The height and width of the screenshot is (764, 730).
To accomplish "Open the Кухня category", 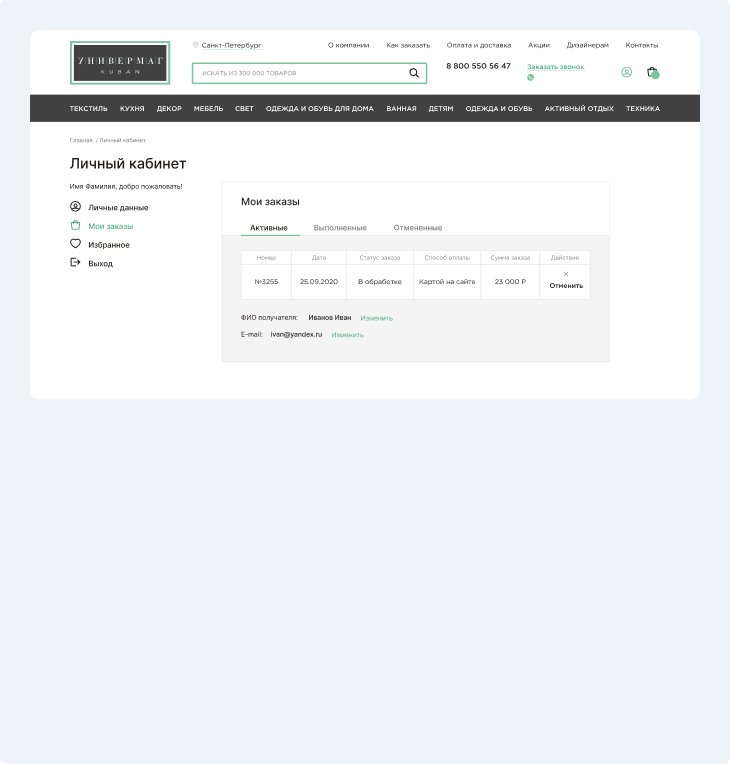I will (x=132, y=109).
